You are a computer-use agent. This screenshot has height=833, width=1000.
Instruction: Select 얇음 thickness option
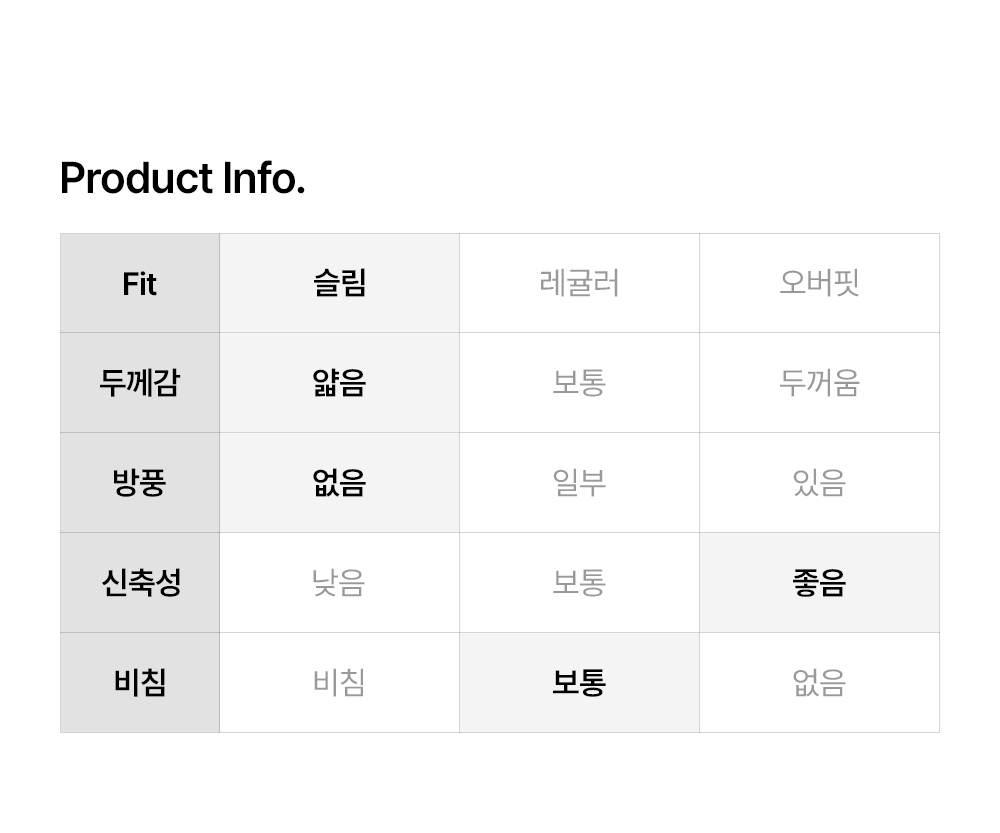coord(340,383)
